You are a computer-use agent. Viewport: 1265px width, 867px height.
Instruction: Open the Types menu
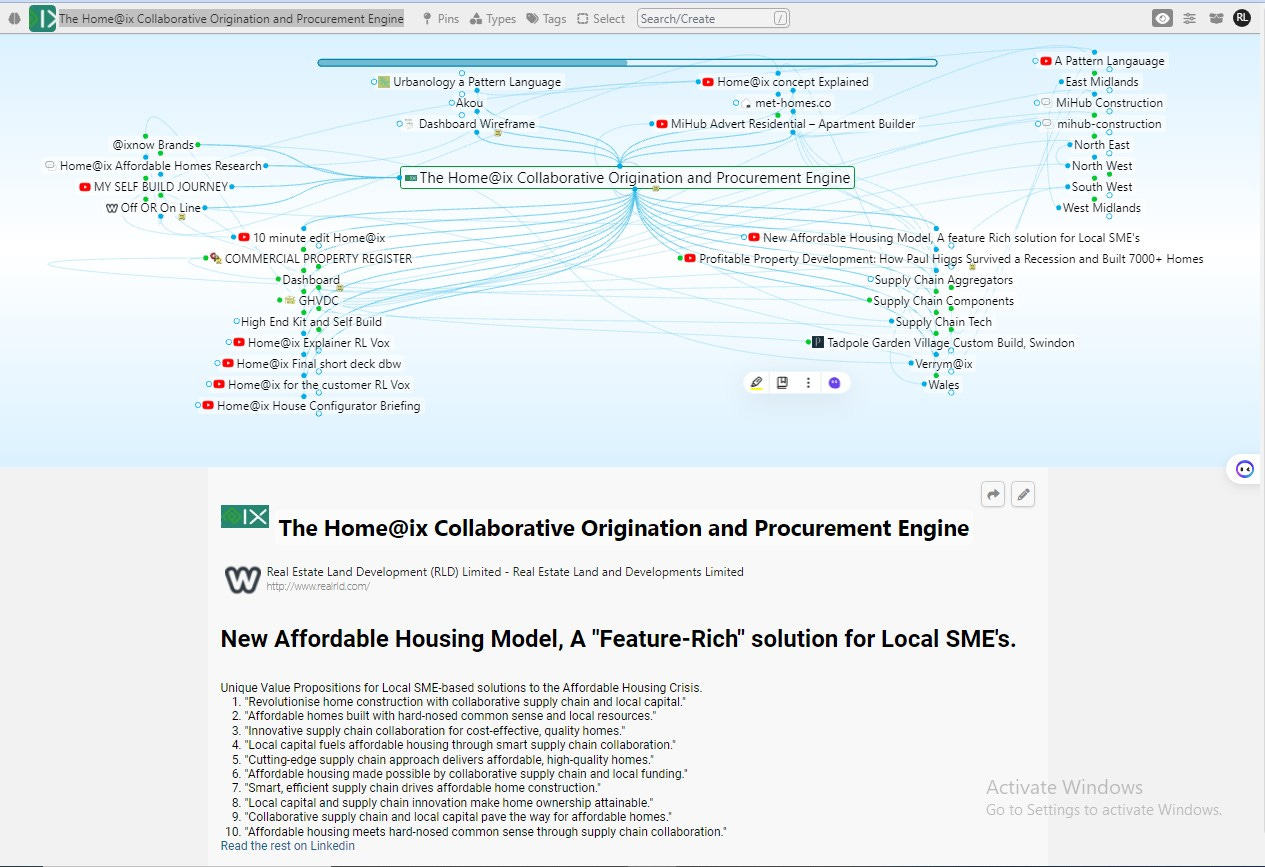(x=493, y=18)
